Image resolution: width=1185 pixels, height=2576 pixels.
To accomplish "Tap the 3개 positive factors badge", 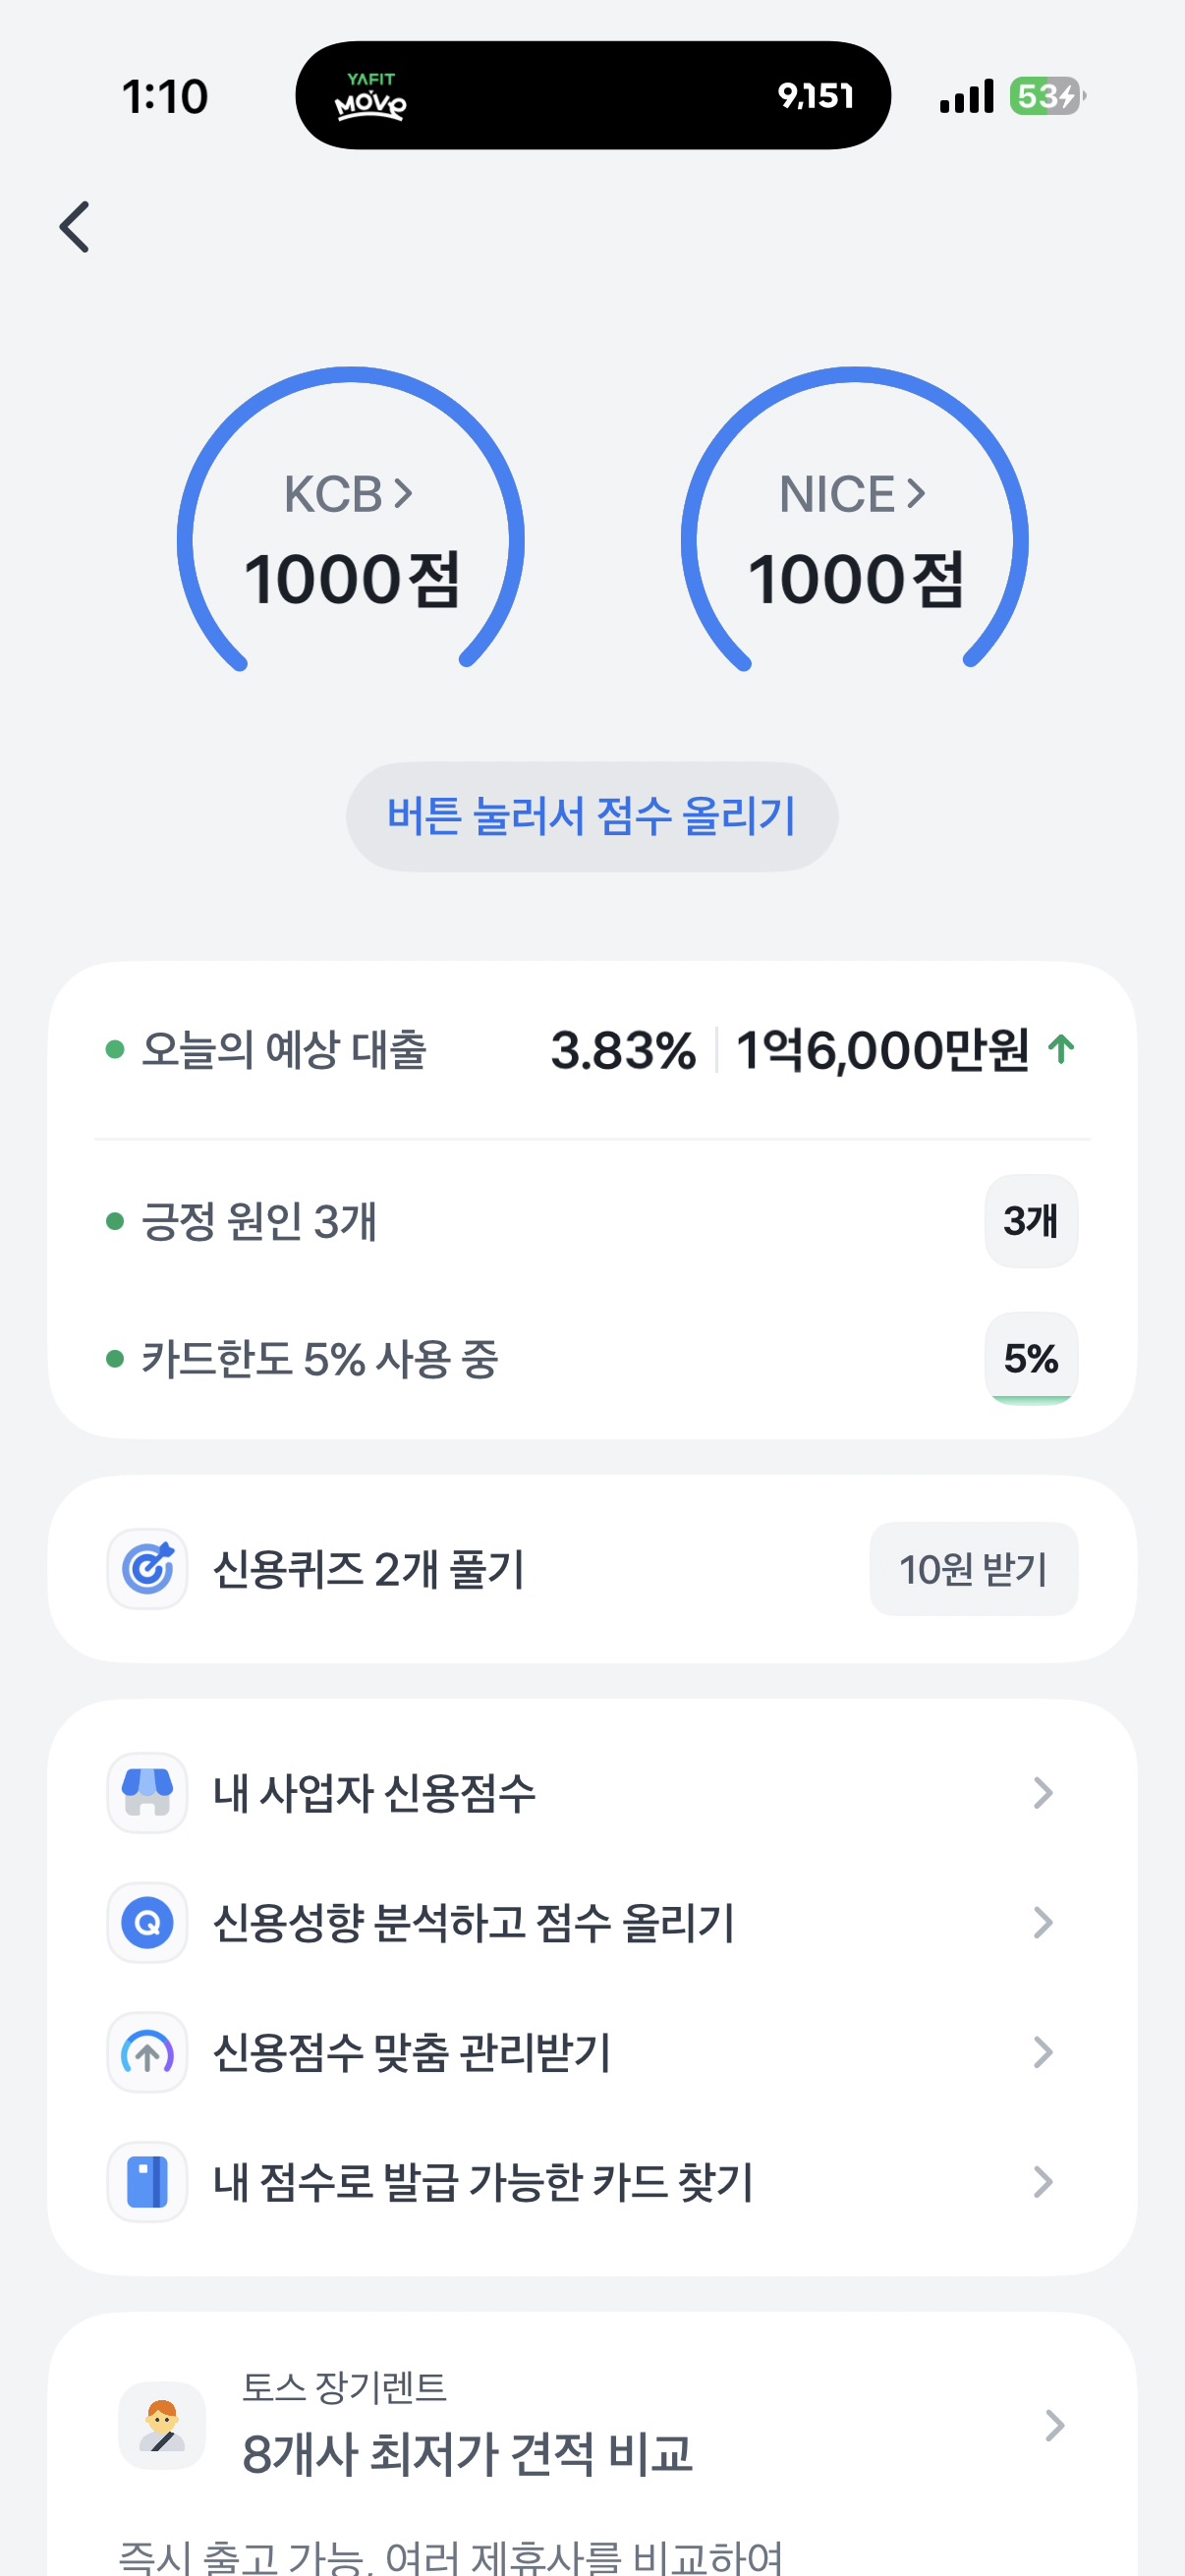I will (x=1031, y=1221).
